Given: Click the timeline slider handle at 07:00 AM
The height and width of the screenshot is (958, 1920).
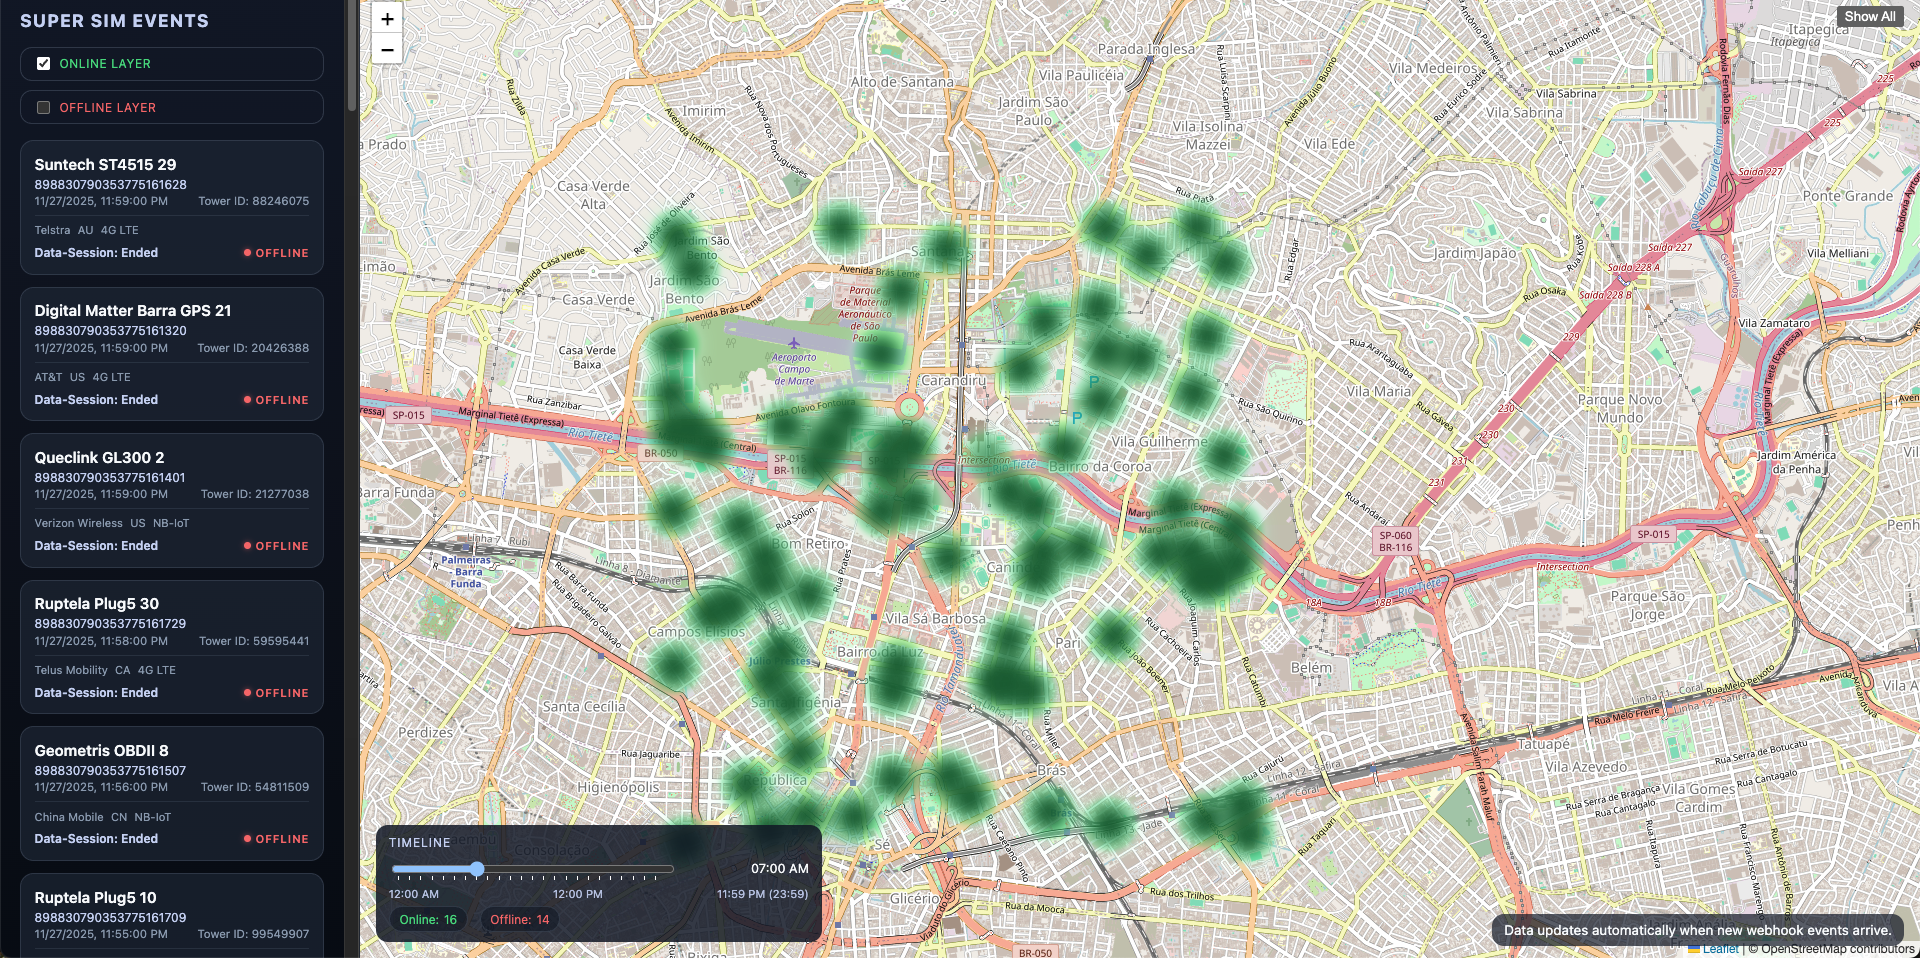Looking at the screenshot, I should (x=477, y=869).
